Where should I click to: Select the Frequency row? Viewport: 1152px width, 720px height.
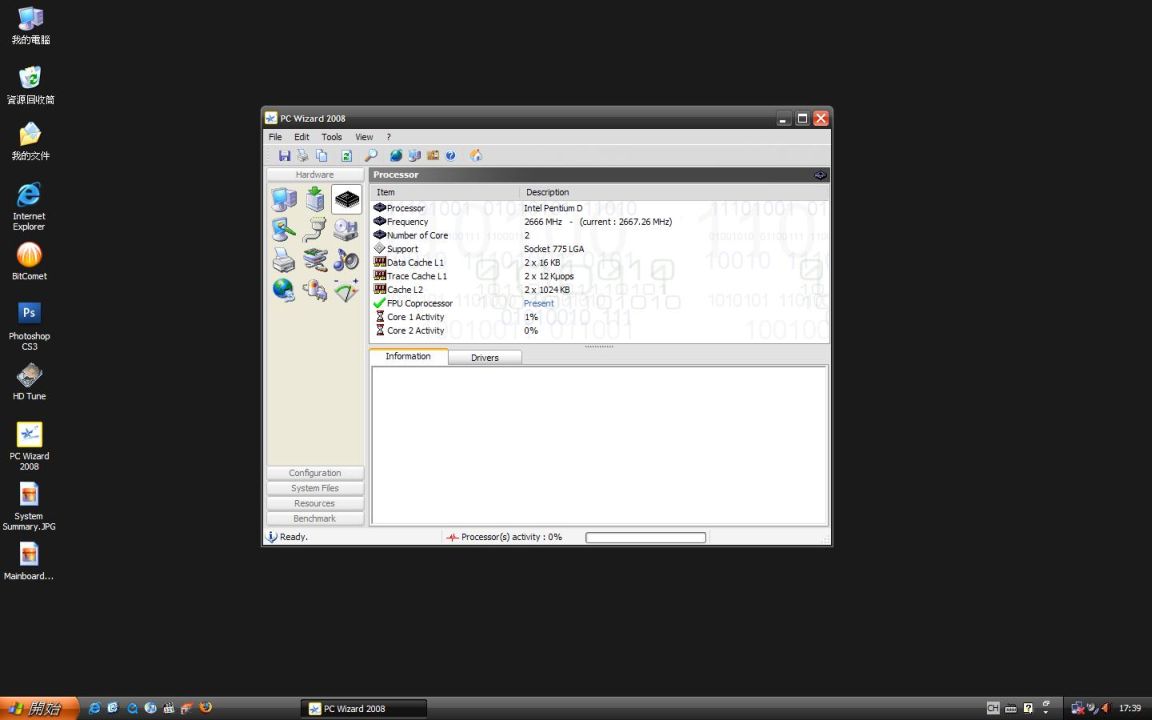tap(599, 222)
